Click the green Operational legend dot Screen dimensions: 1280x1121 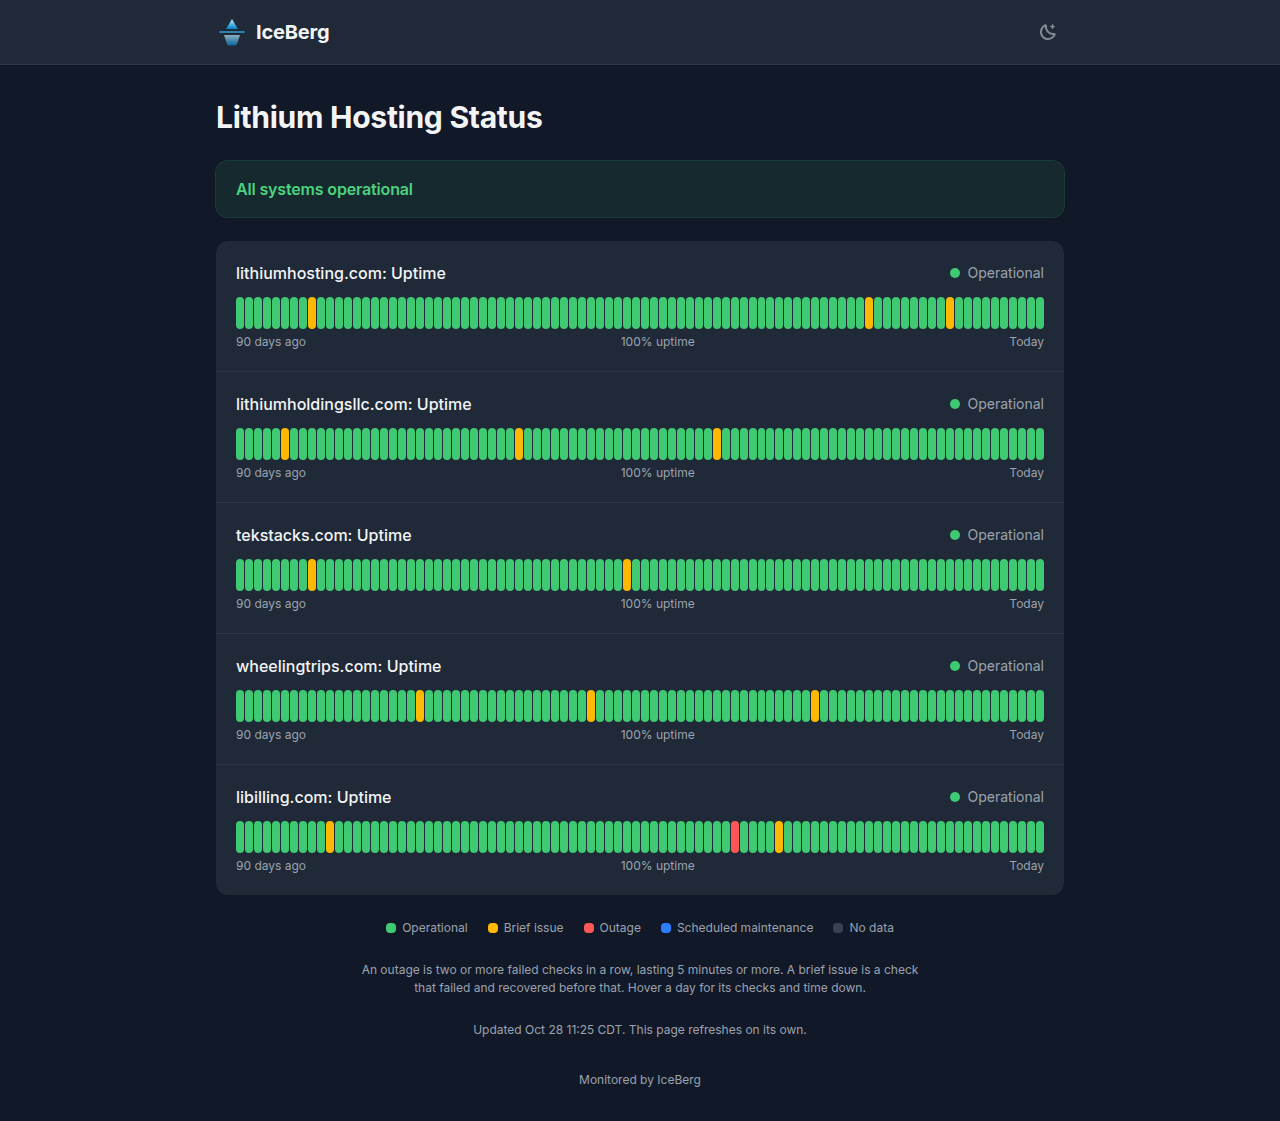coord(391,928)
